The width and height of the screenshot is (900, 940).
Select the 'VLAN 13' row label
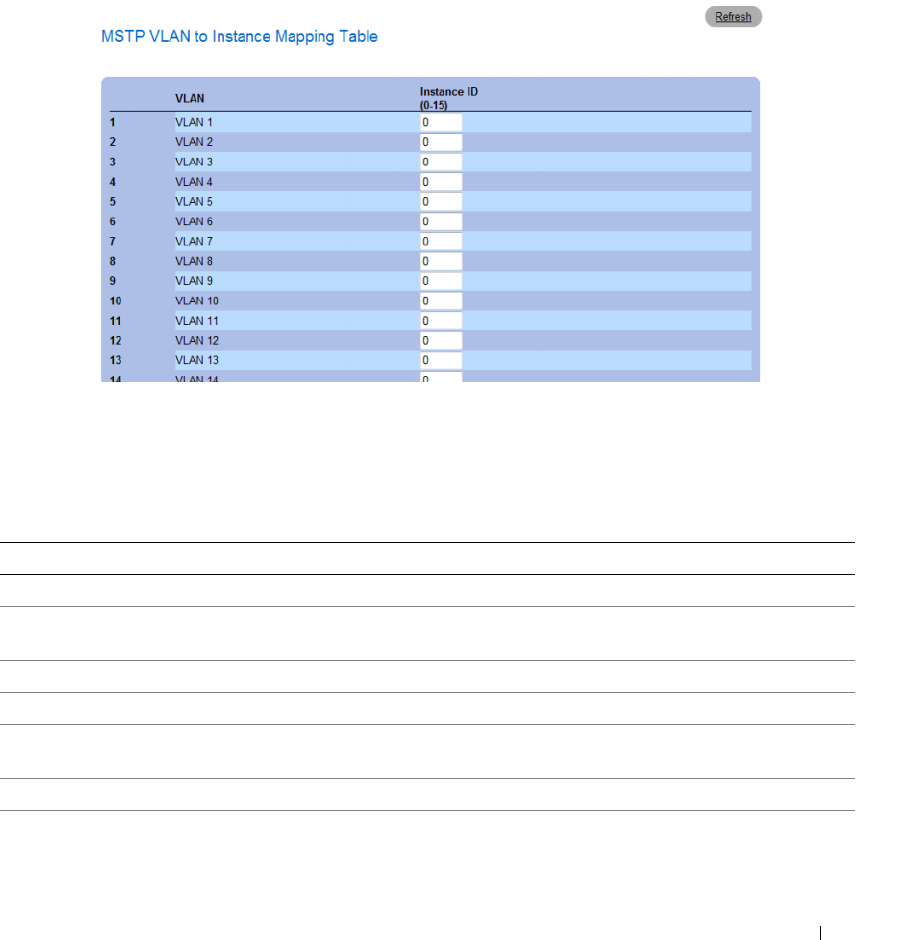[x=197, y=360]
